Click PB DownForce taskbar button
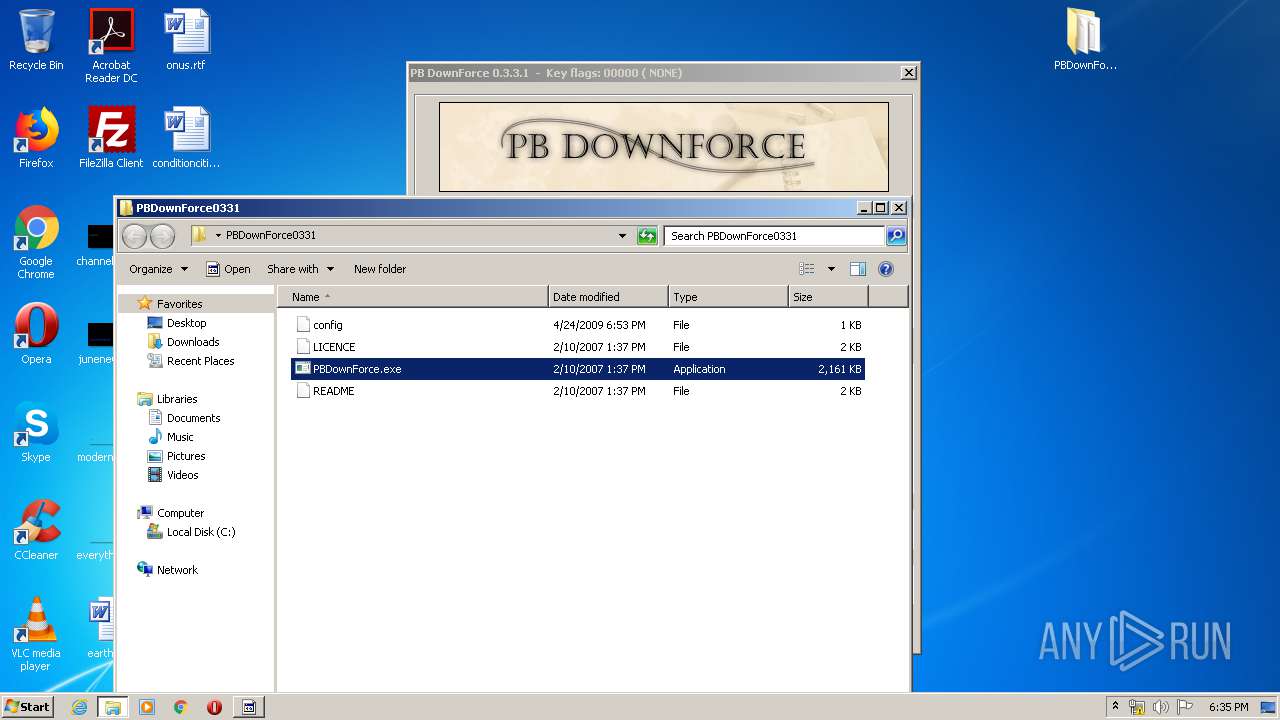 pyautogui.click(x=249, y=707)
